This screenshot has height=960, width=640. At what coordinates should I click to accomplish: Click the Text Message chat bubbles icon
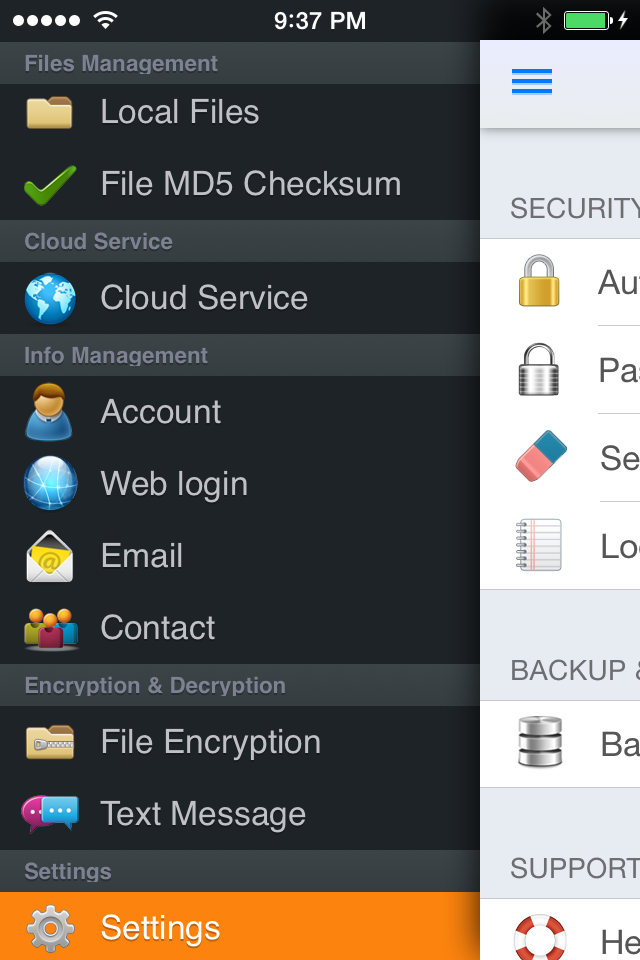pos(49,814)
